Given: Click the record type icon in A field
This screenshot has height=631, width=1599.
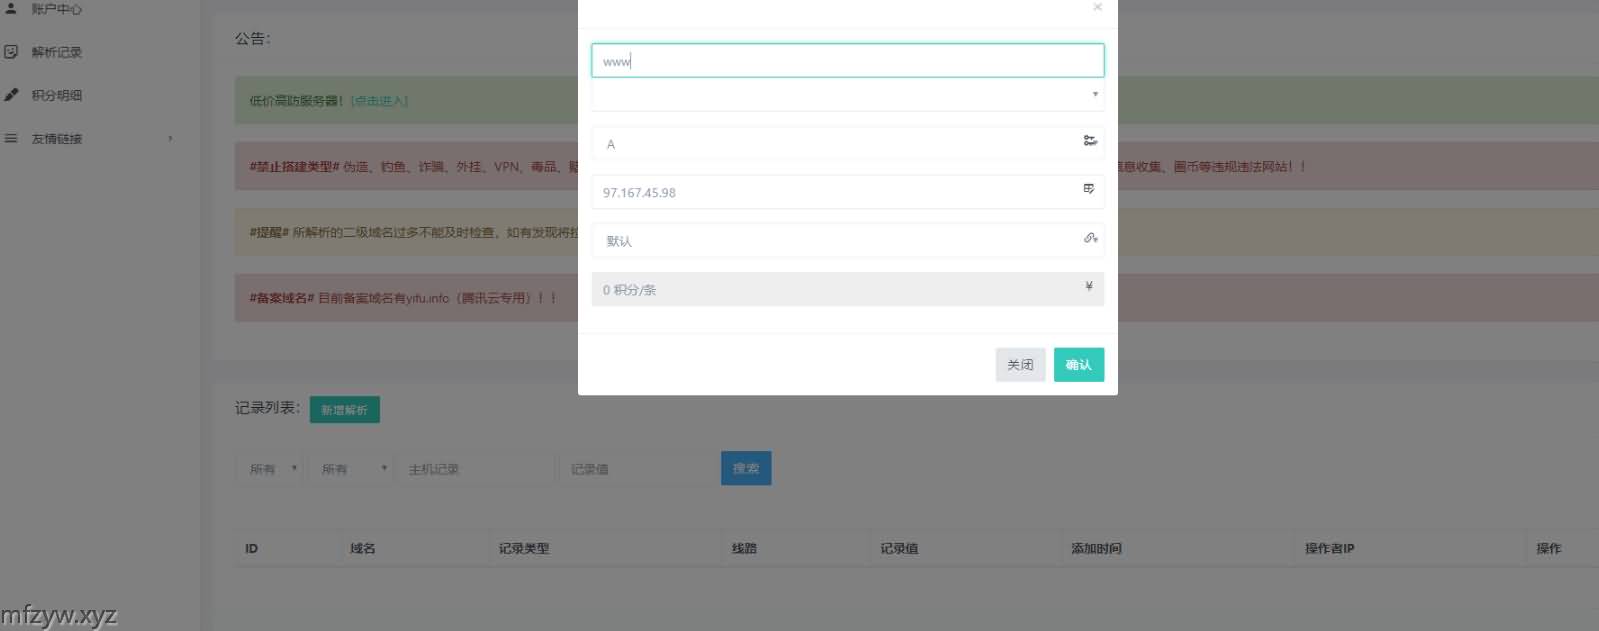Looking at the screenshot, I should pos(1089,141).
